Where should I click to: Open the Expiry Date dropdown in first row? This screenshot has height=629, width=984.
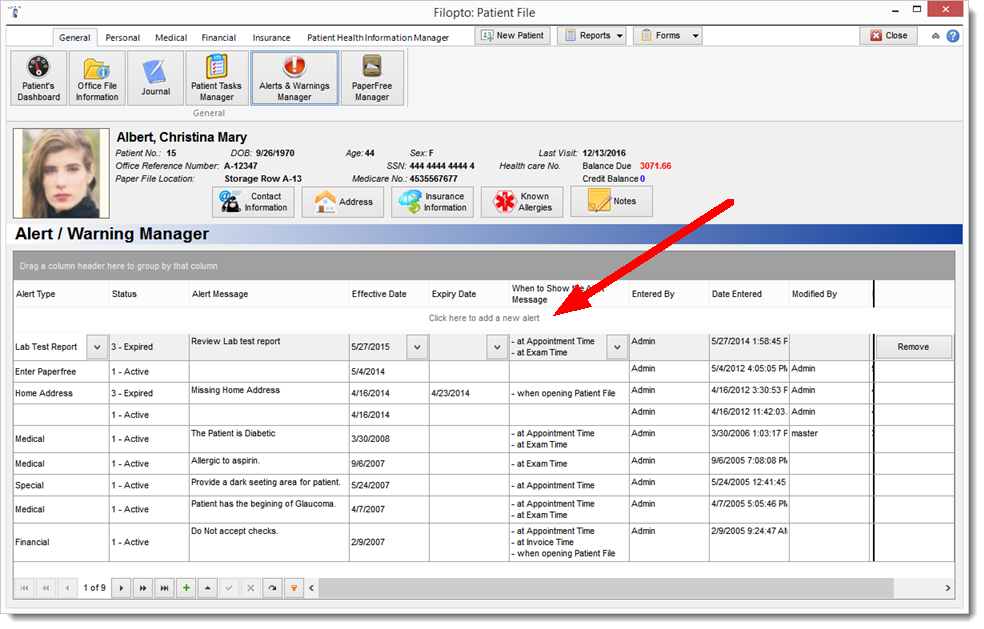(497, 347)
